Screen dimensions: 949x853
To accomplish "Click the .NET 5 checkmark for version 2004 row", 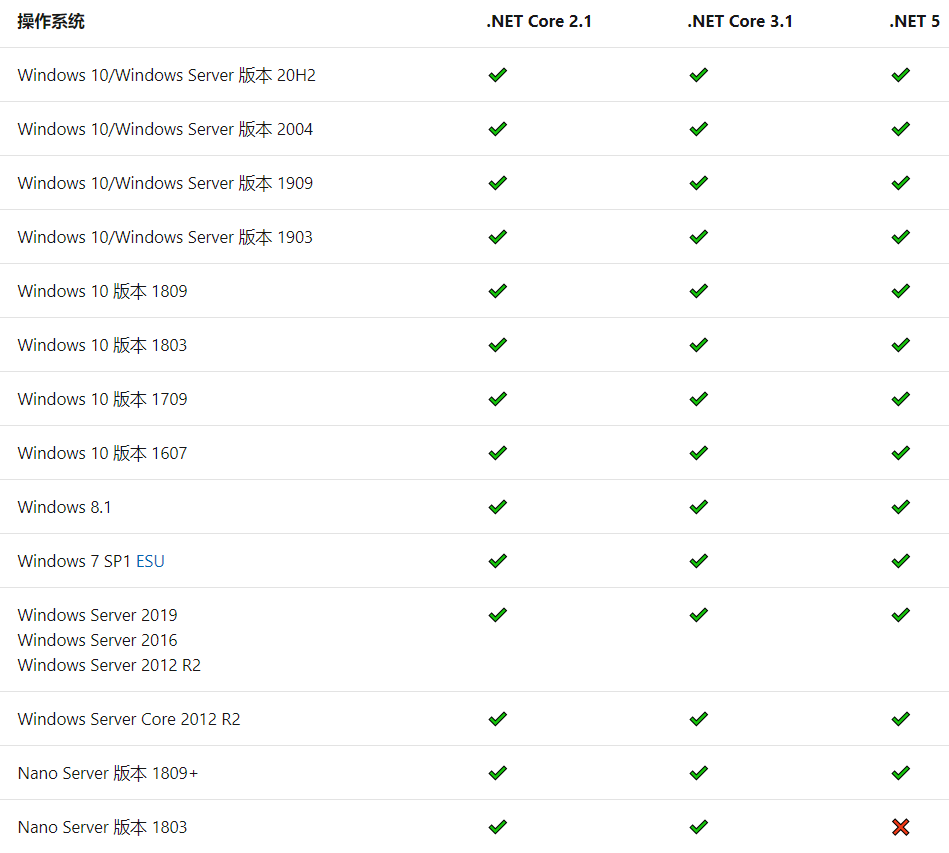I will point(900,129).
